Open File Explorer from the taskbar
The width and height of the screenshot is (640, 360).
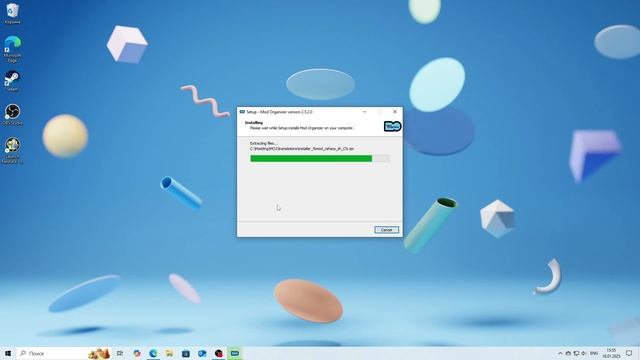click(x=169, y=353)
